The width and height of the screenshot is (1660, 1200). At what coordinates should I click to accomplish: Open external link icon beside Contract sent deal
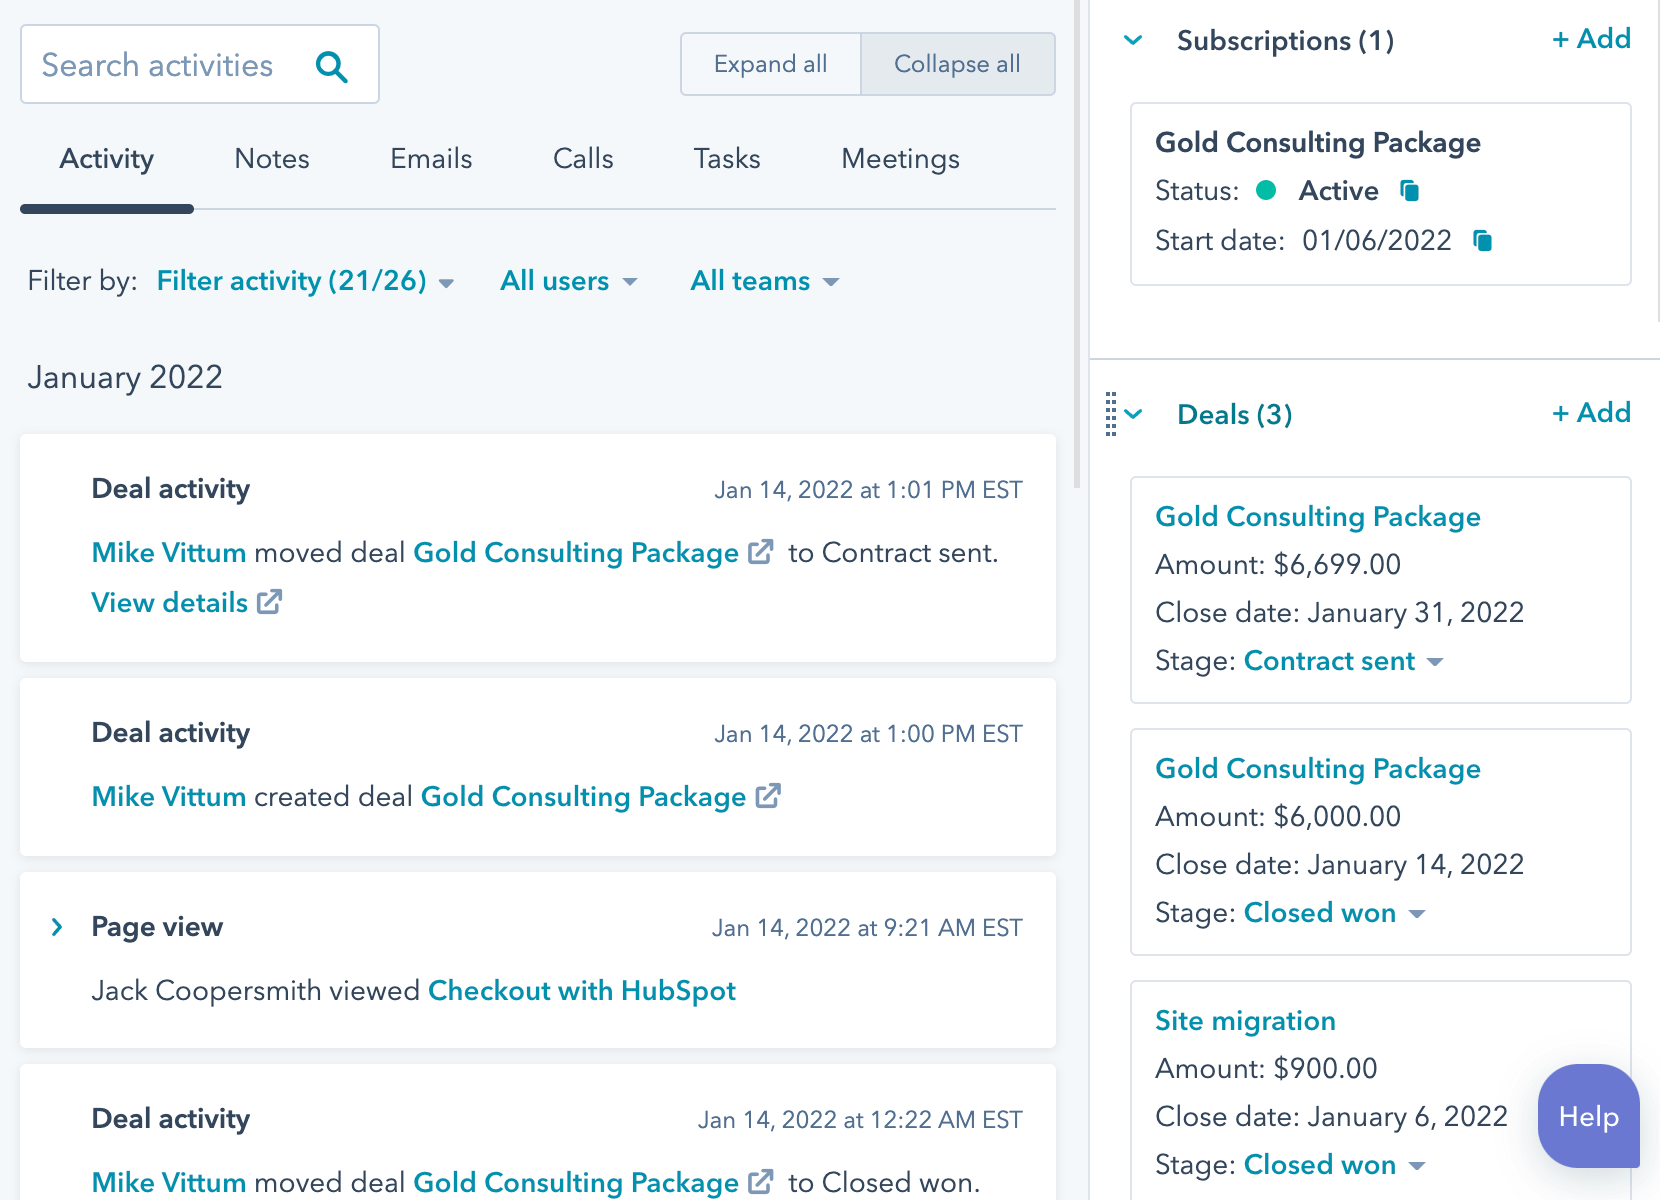click(x=761, y=552)
